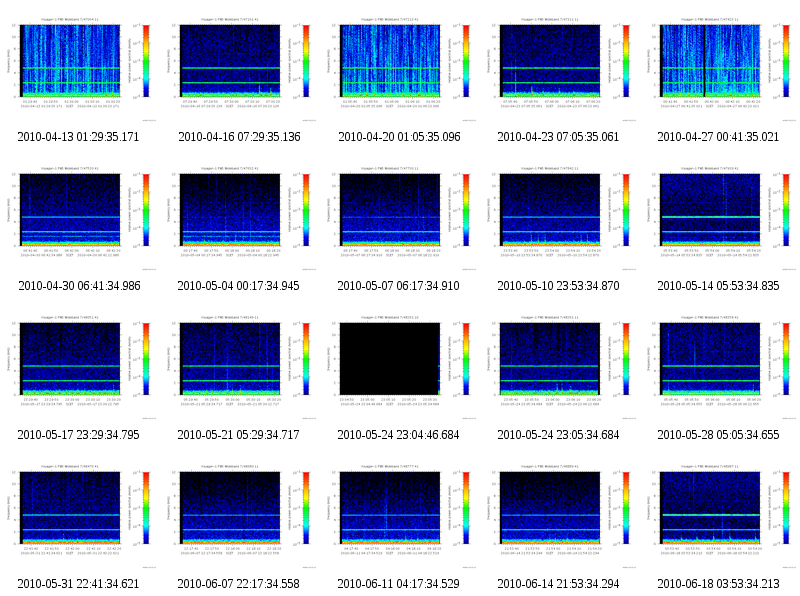800x596 pixels.
Task: Click the timestamp label "2010-04-30 06:41:34.986"
Action: pyautogui.click(x=79, y=286)
